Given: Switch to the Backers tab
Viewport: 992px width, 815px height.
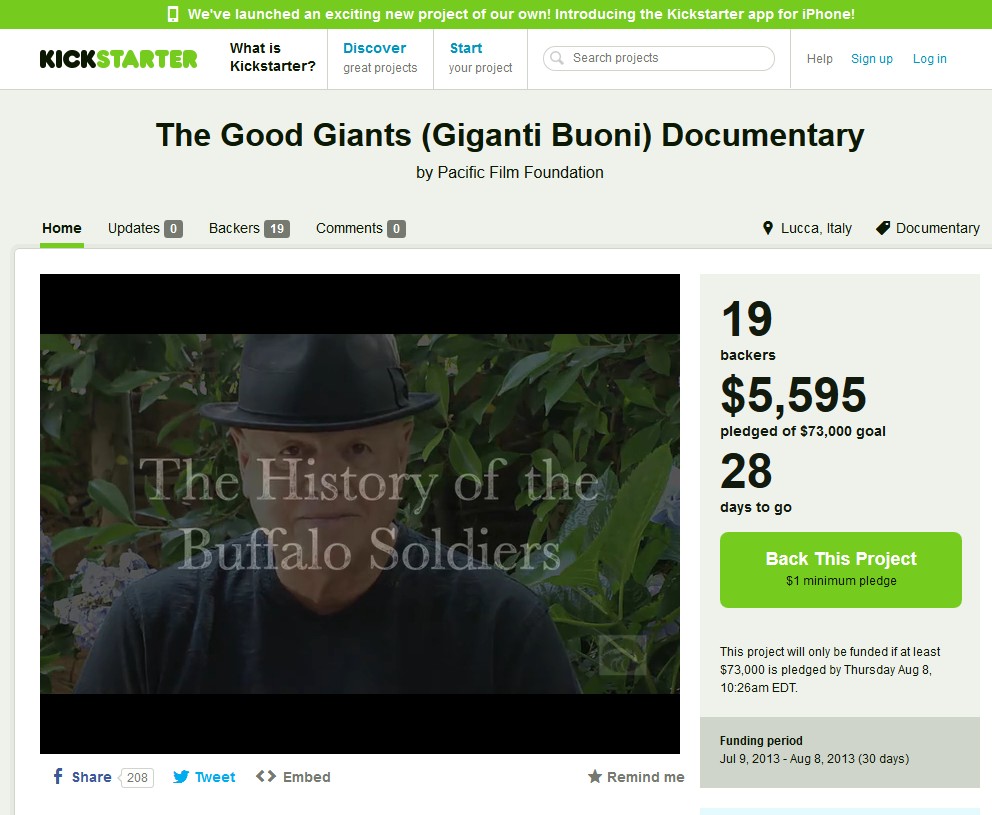Looking at the screenshot, I should [x=249, y=228].
